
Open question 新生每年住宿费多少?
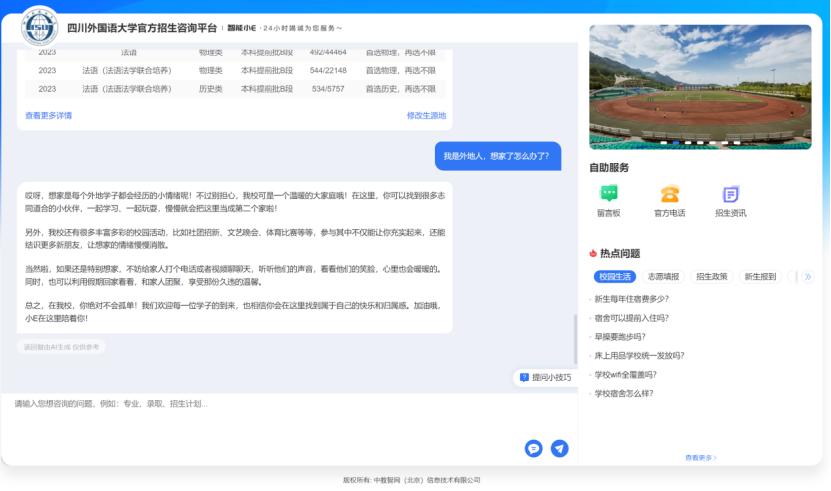click(631, 299)
